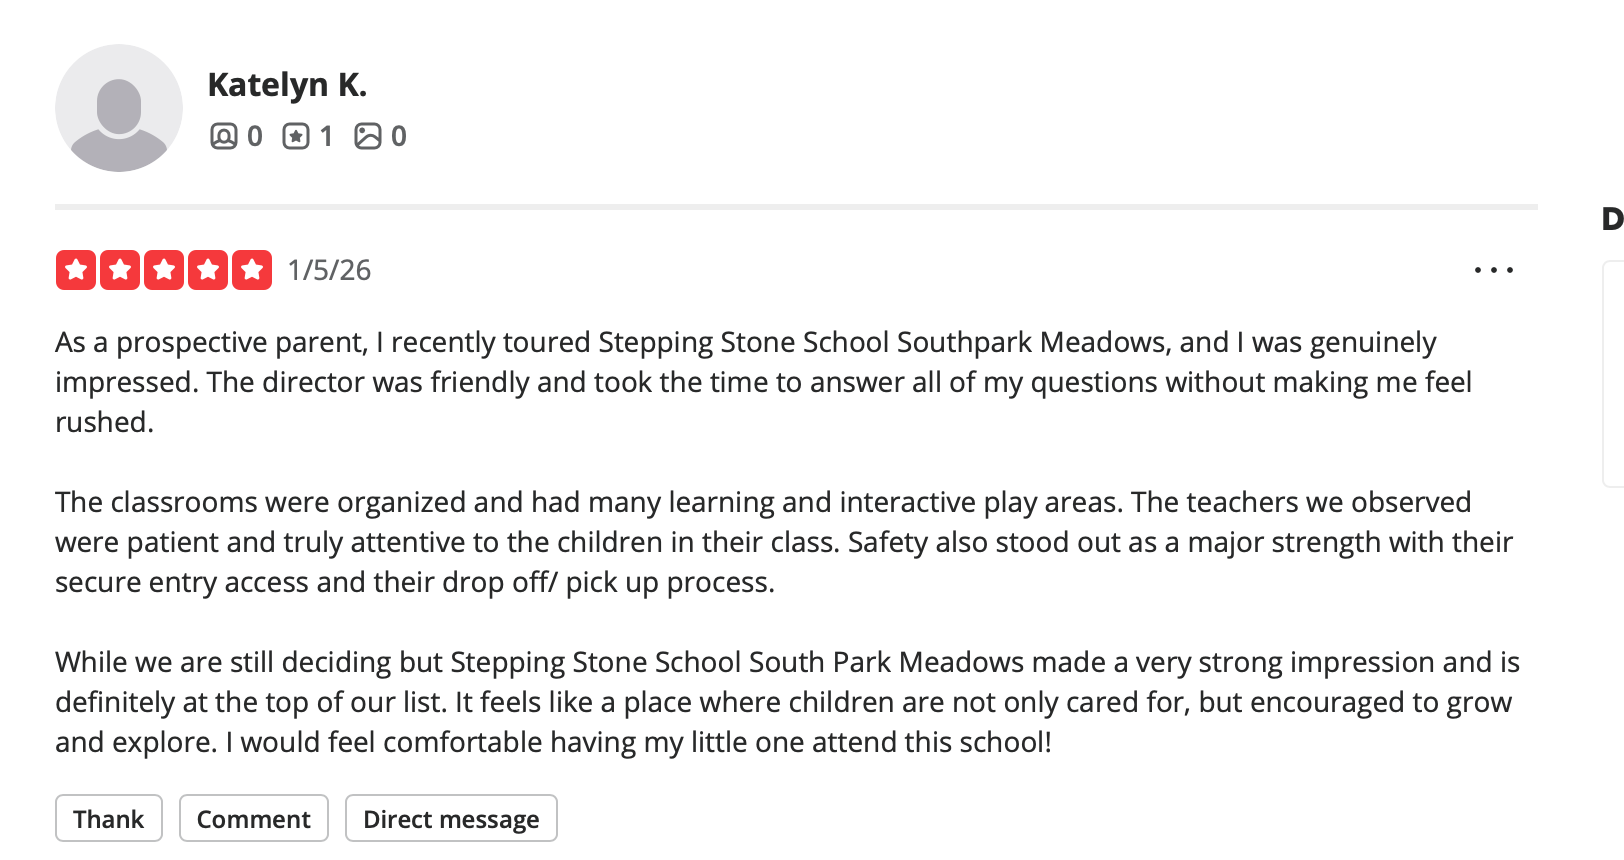Click the photos count icon

[368, 136]
